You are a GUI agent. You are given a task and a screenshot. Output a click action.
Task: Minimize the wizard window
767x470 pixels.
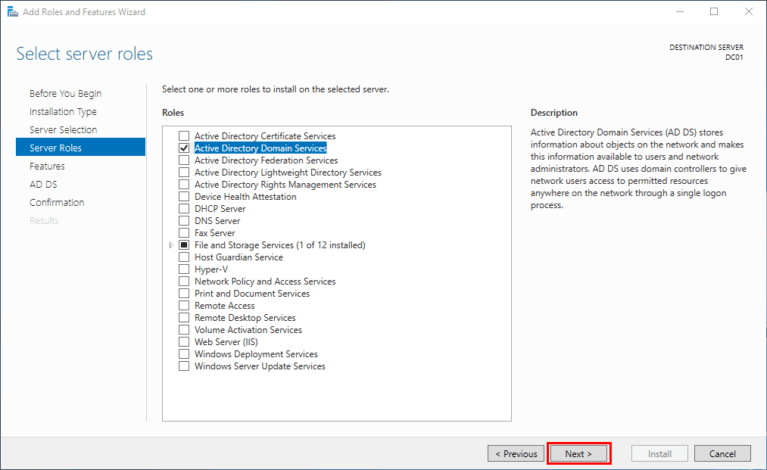[x=680, y=11]
